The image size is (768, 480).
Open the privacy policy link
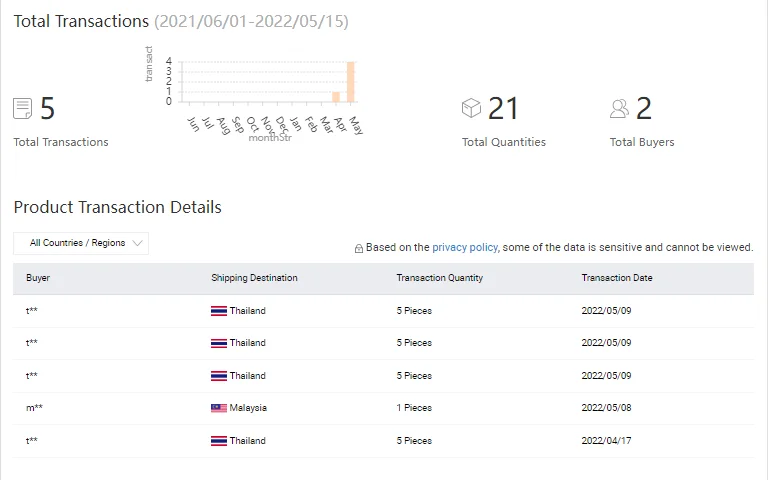(464, 247)
